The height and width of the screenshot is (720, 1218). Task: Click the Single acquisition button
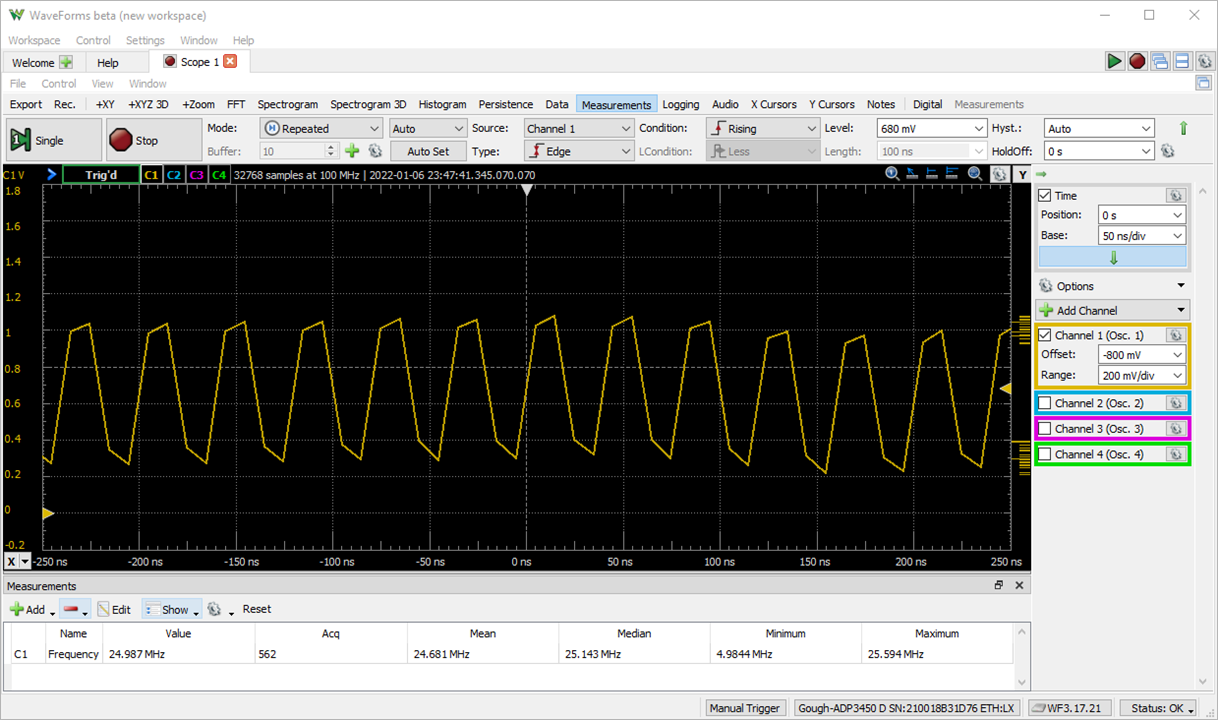[x=54, y=140]
